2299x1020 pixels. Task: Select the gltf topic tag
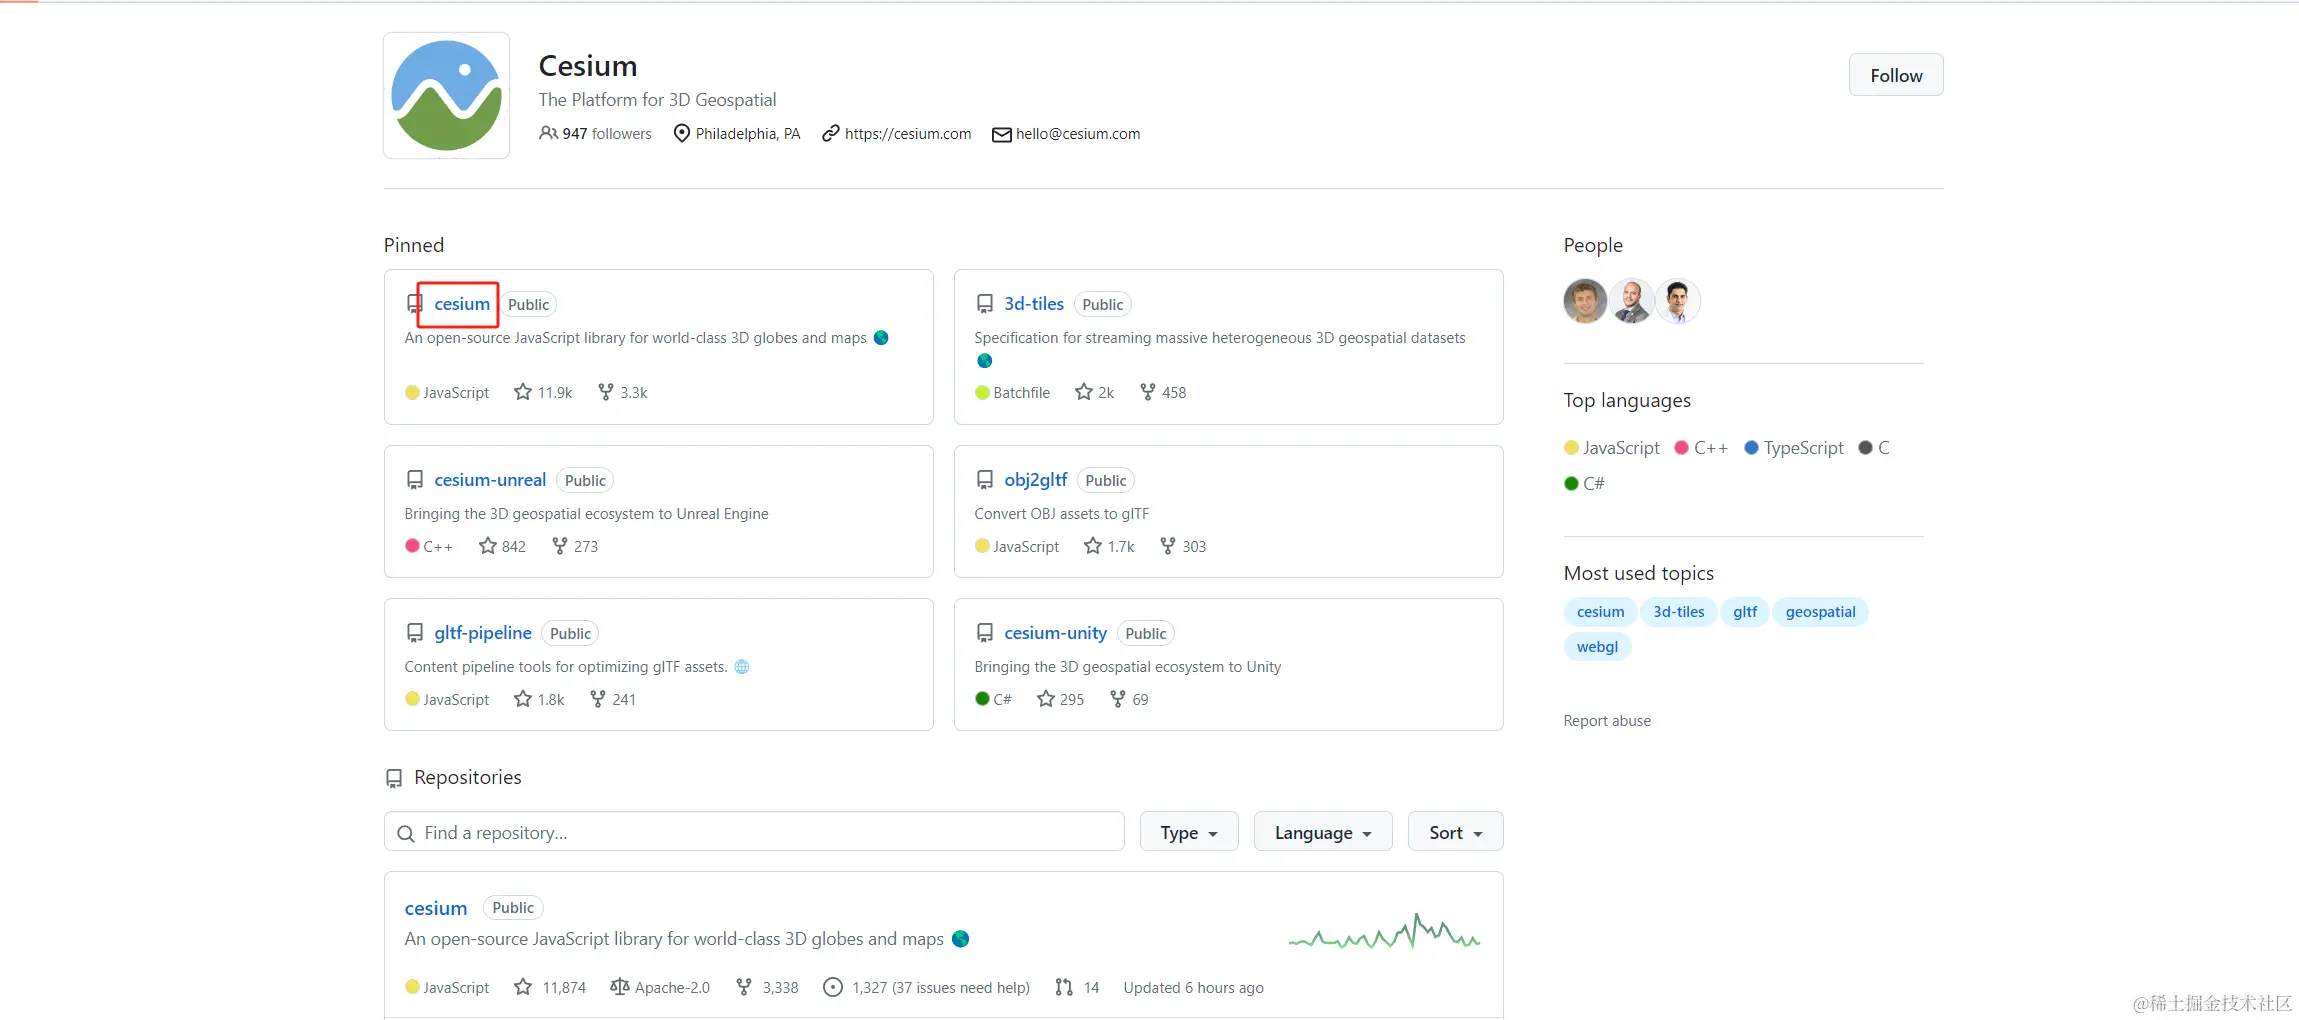(1745, 612)
